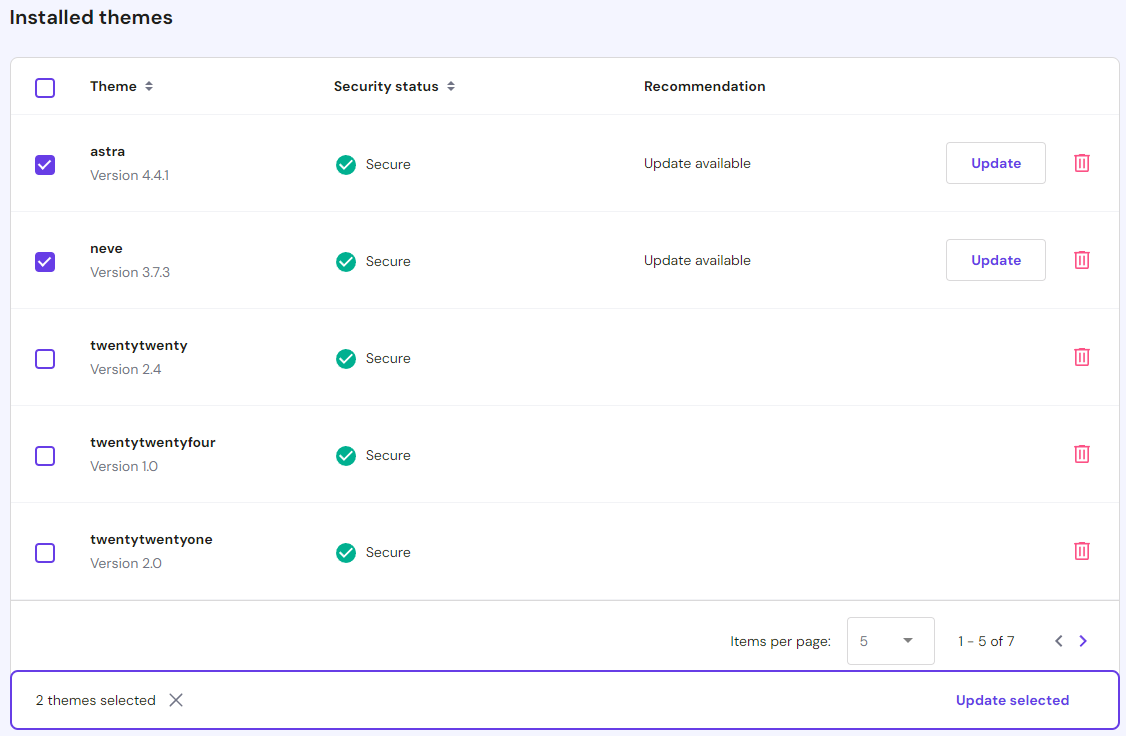Delete the twentytwentyfour theme
1126x736 pixels.
click(1081, 453)
